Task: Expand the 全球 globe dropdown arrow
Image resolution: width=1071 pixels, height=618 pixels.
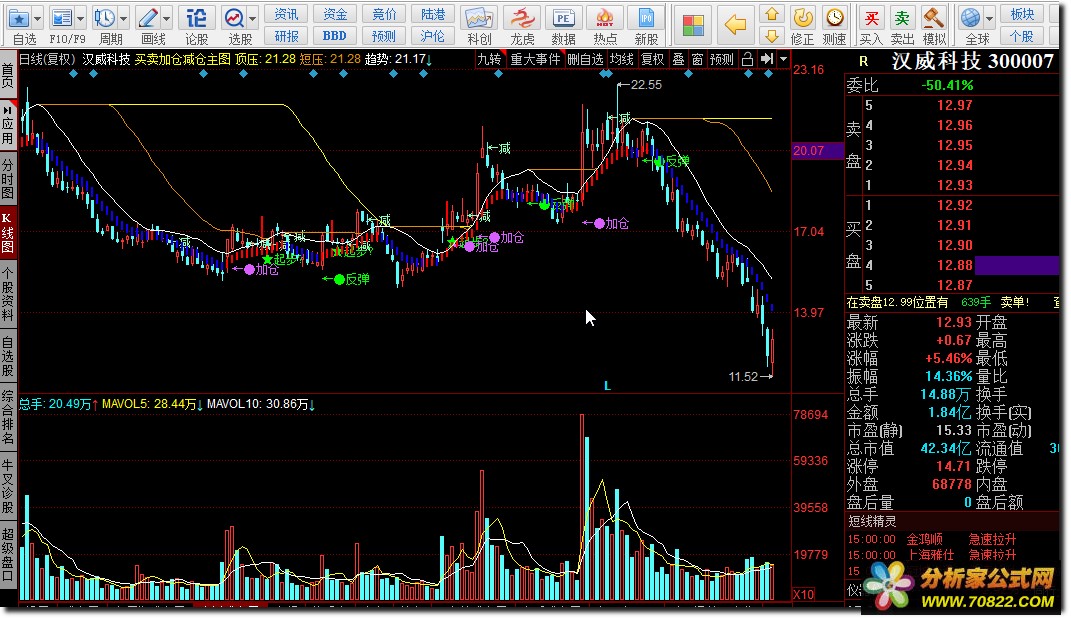Action: click(988, 18)
